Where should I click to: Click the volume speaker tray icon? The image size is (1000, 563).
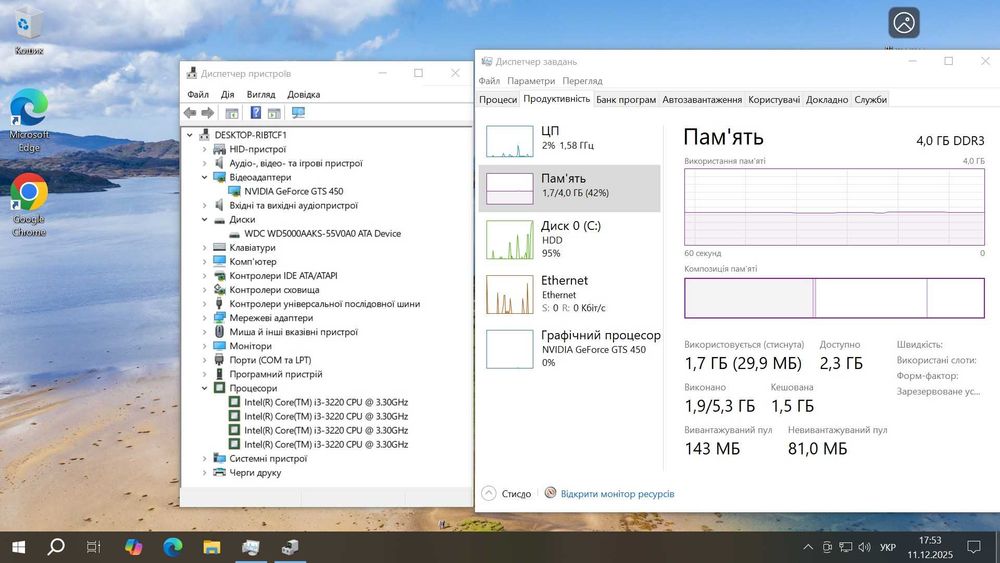pos(864,547)
